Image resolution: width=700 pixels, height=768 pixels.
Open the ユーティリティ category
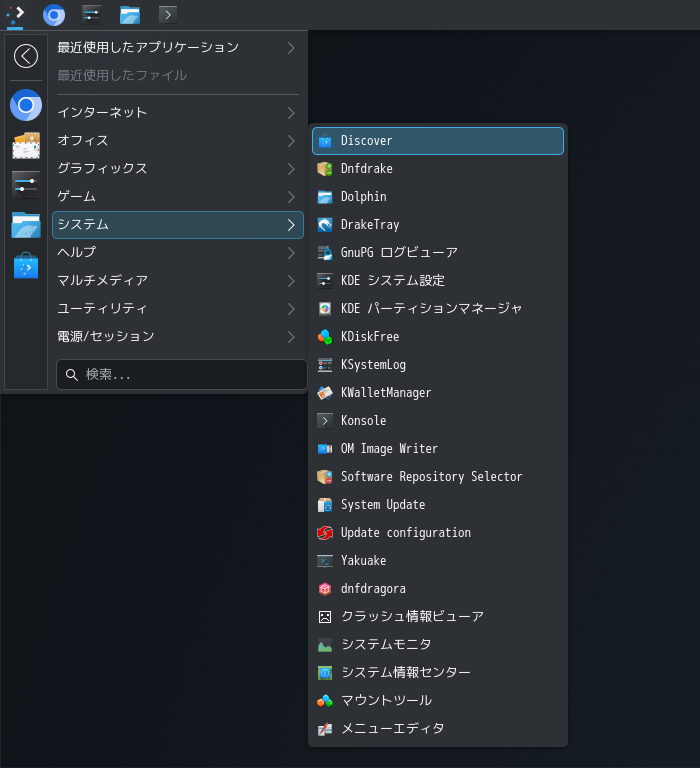[178, 309]
